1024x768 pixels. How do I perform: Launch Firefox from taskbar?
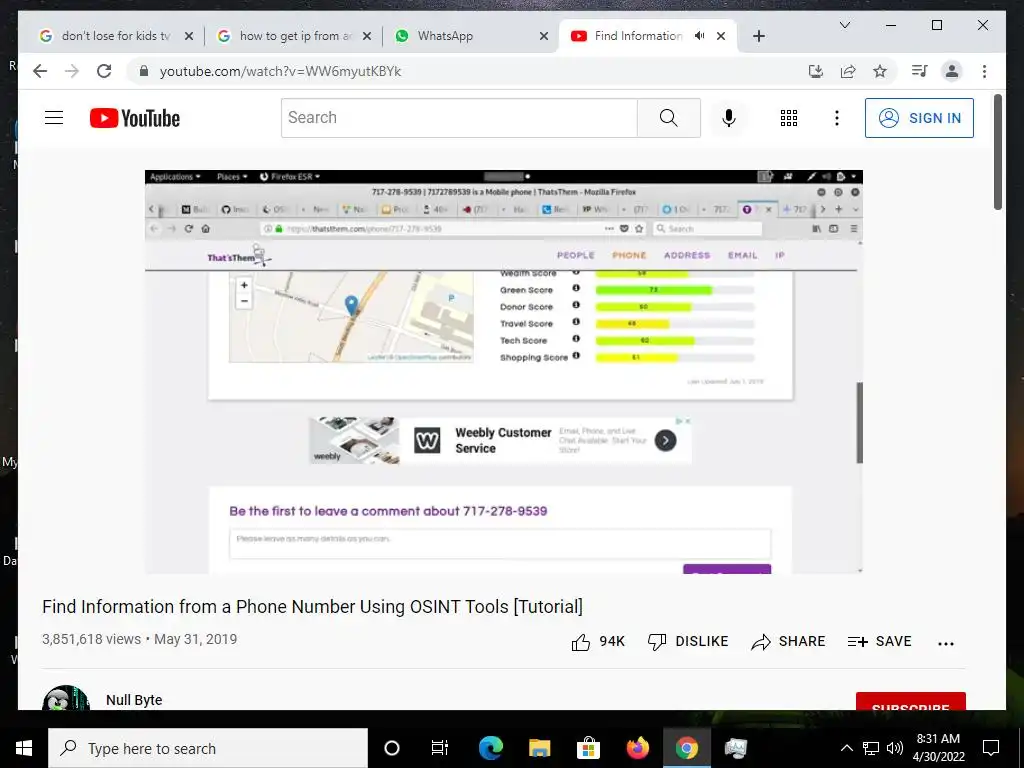tap(637, 748)
